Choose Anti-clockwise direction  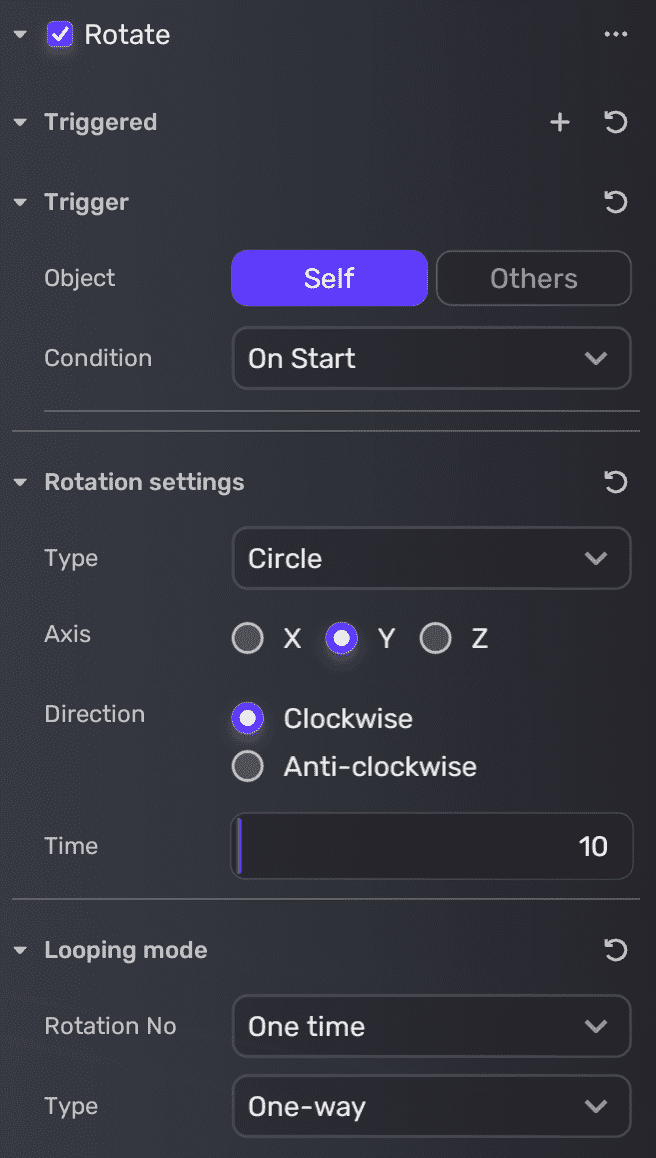tap(248, 767)
